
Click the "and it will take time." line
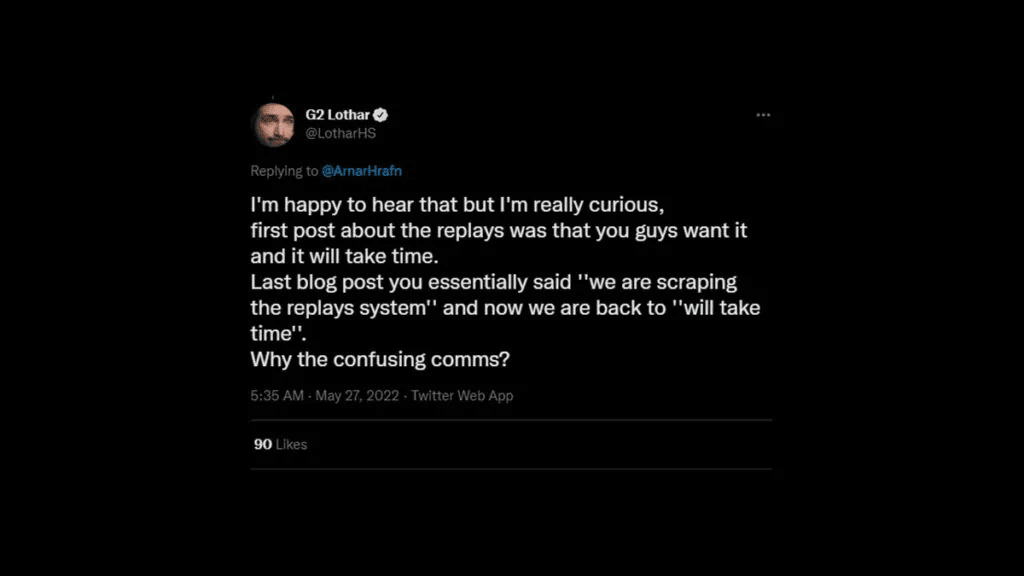click(x=336, y=257)
